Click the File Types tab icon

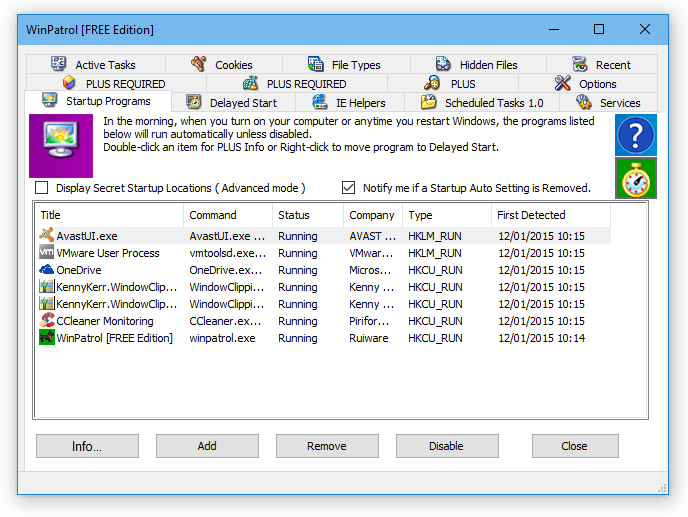click(x=315, y=64)
